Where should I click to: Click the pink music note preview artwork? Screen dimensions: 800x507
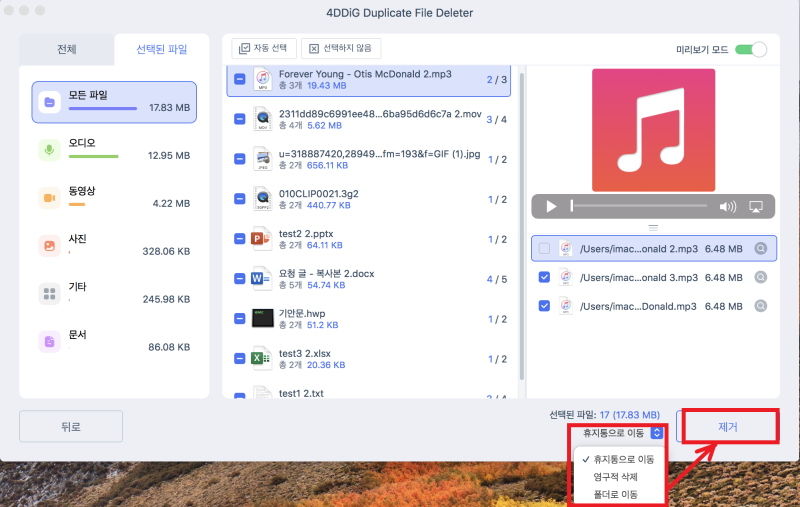coord(653,130)
